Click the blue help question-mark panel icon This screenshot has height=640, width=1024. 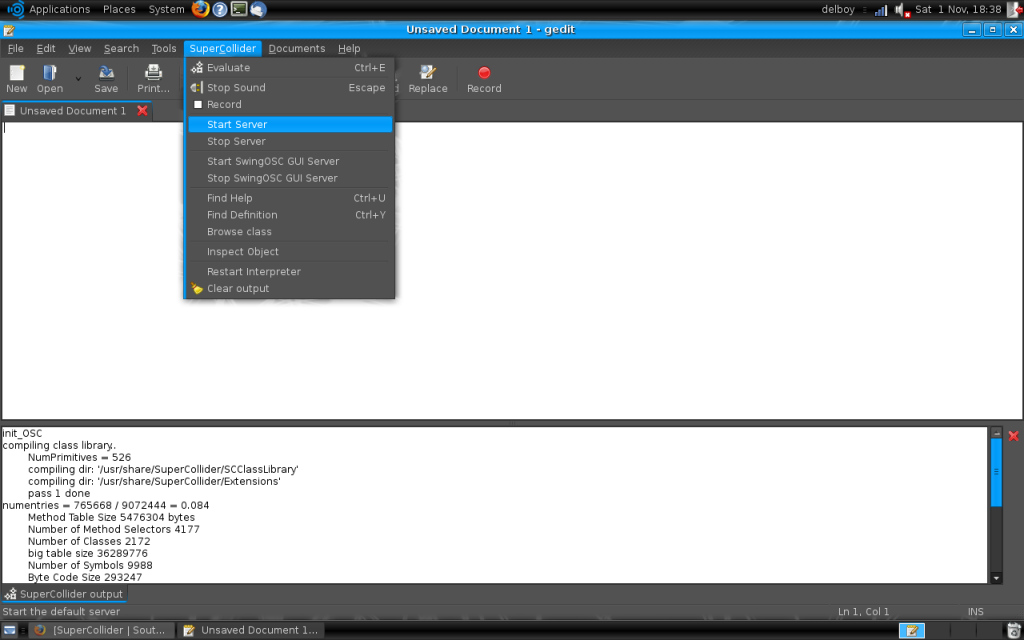point(220,9)
